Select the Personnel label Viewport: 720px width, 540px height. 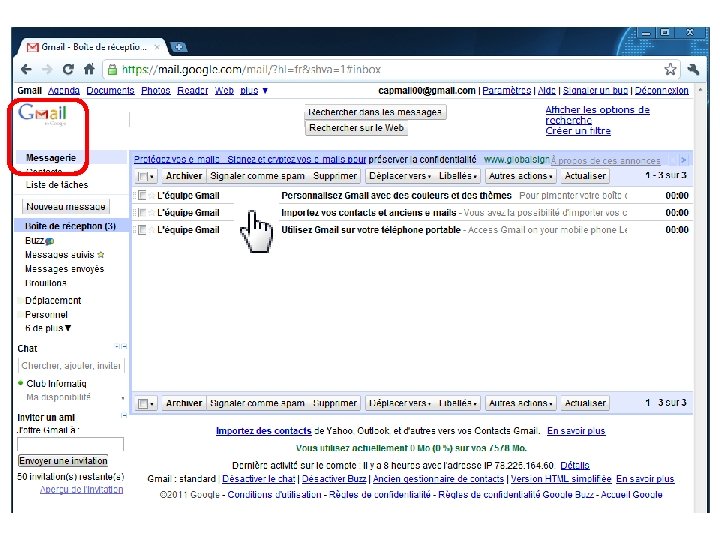coord(46,315)
